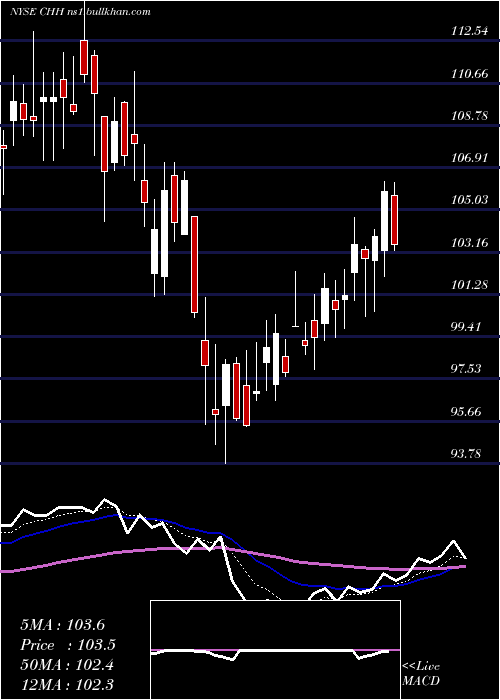Click the 110.66 price label
This screenshot has height=700, width=500.
[470, 74]
